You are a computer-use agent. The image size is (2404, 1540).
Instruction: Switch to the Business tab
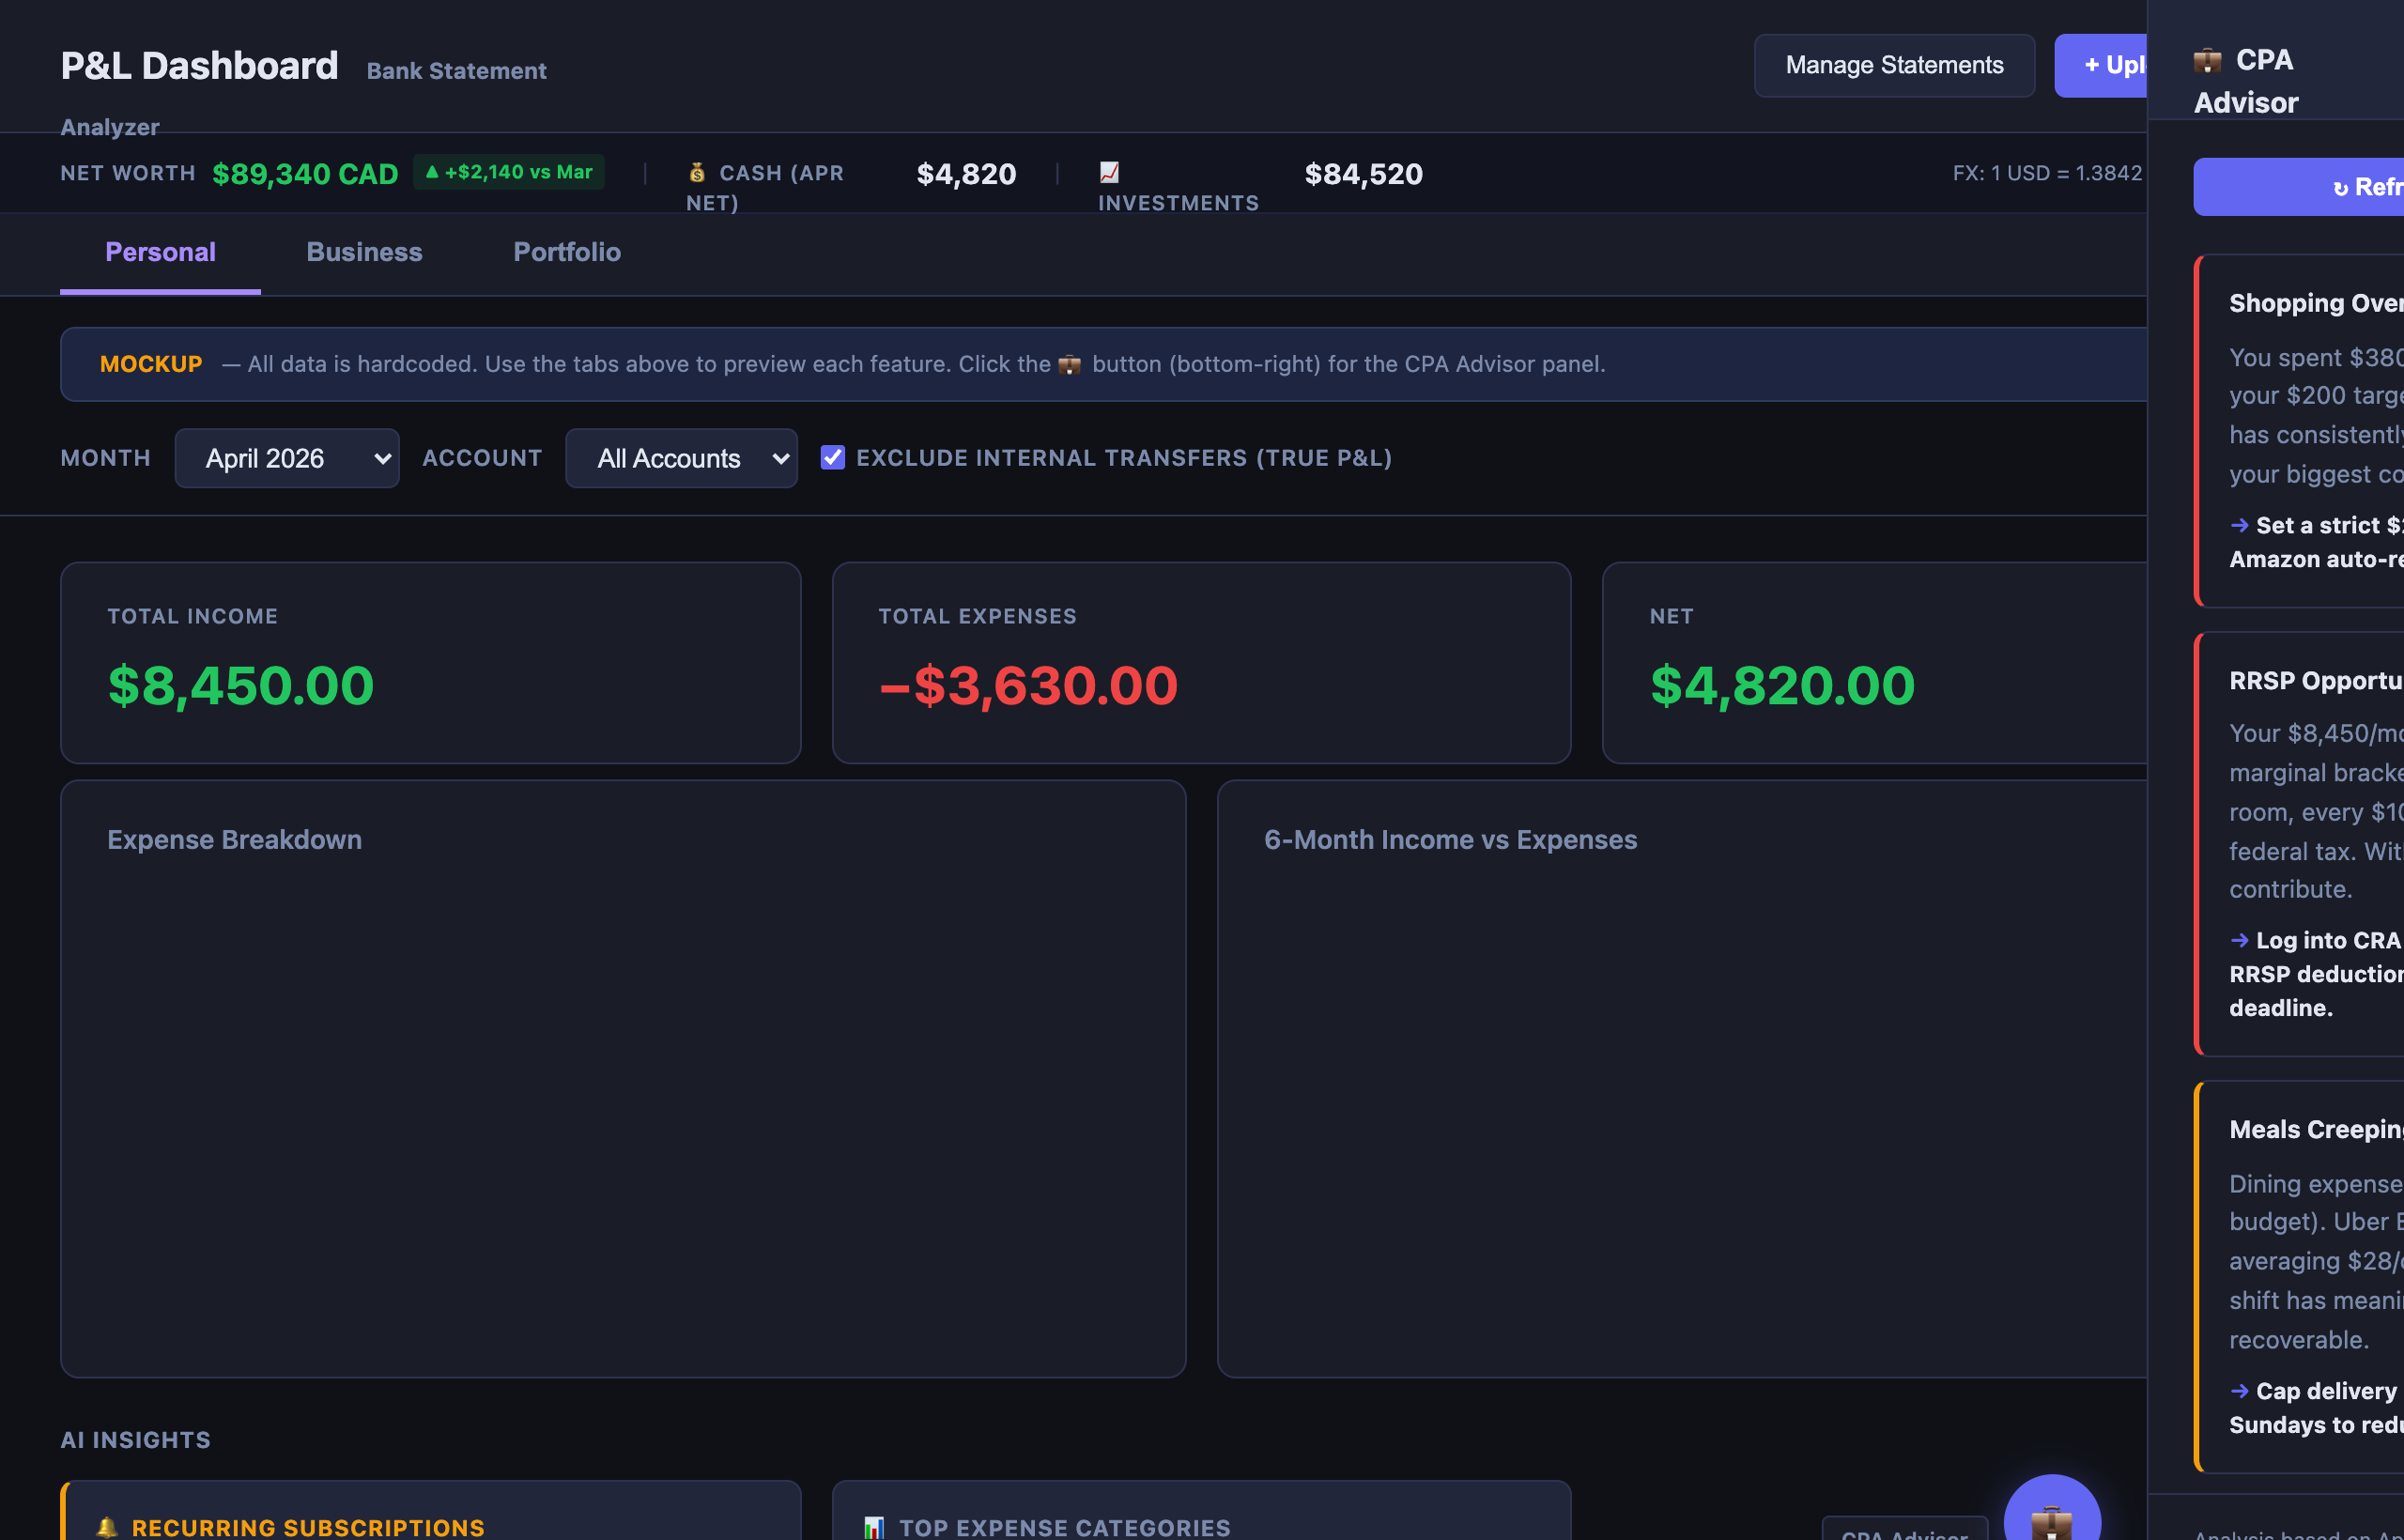[x=364, y=252]
